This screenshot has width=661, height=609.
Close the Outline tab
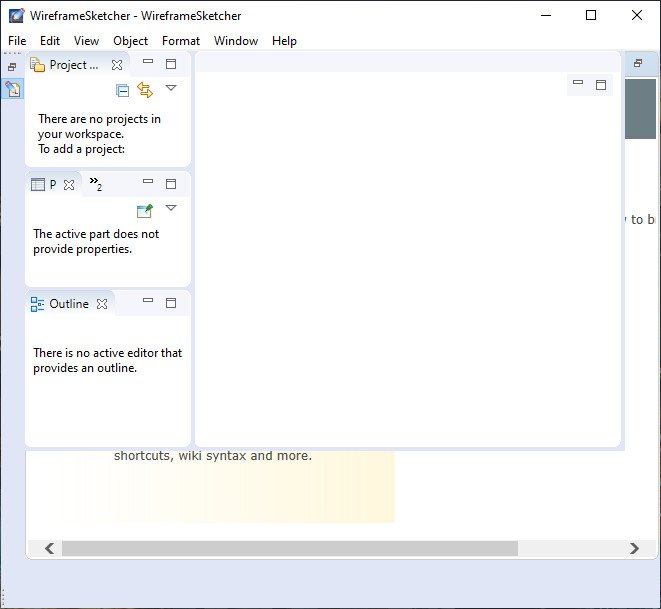point(102,304)
